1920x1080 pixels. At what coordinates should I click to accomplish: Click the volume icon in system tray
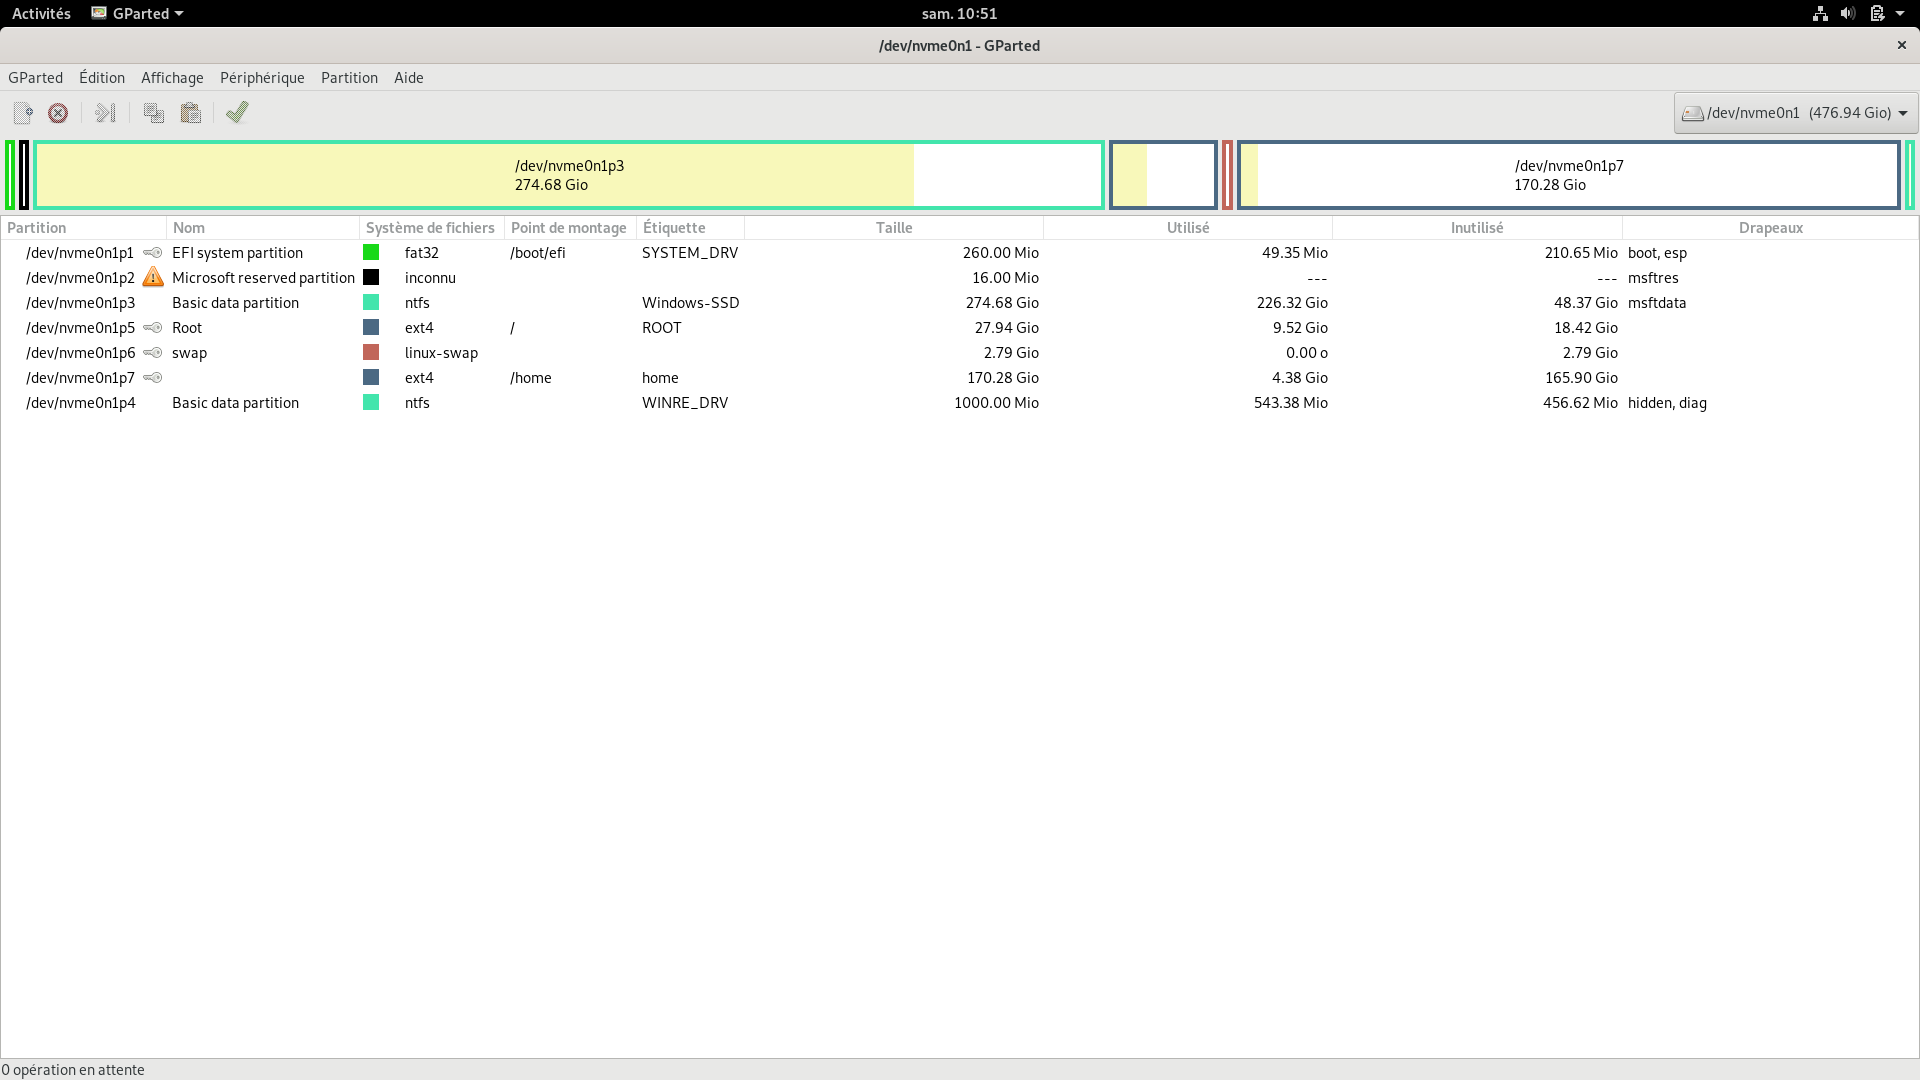(1848, 13)
